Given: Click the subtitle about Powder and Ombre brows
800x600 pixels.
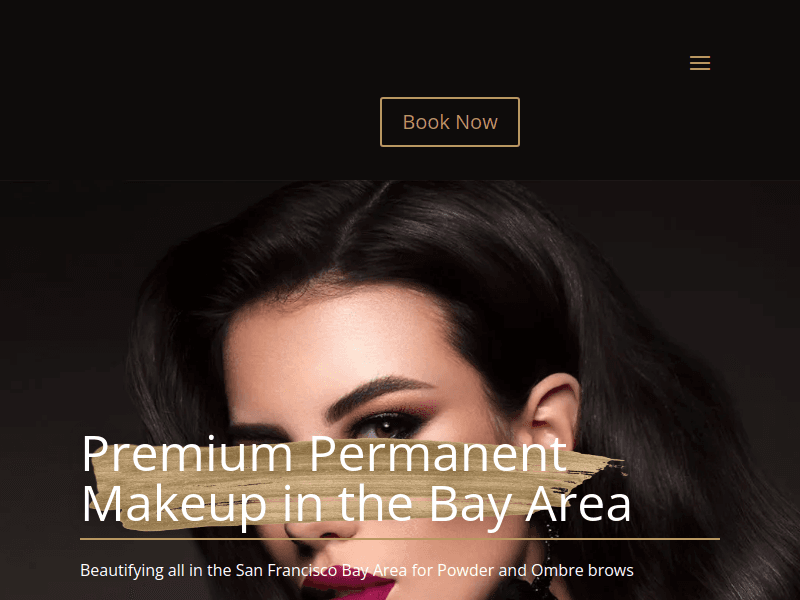Looking at the screenshot, I should pyautogui.click(x=357, y=570).
